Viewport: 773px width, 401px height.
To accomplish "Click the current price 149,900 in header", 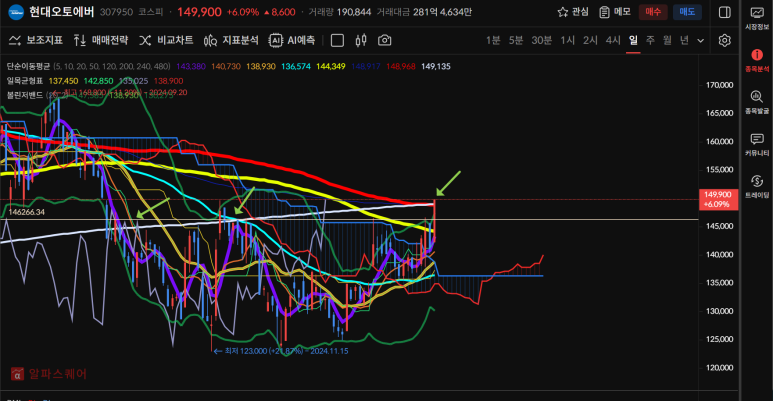I will pyautogui.click(x=199, y=12).
